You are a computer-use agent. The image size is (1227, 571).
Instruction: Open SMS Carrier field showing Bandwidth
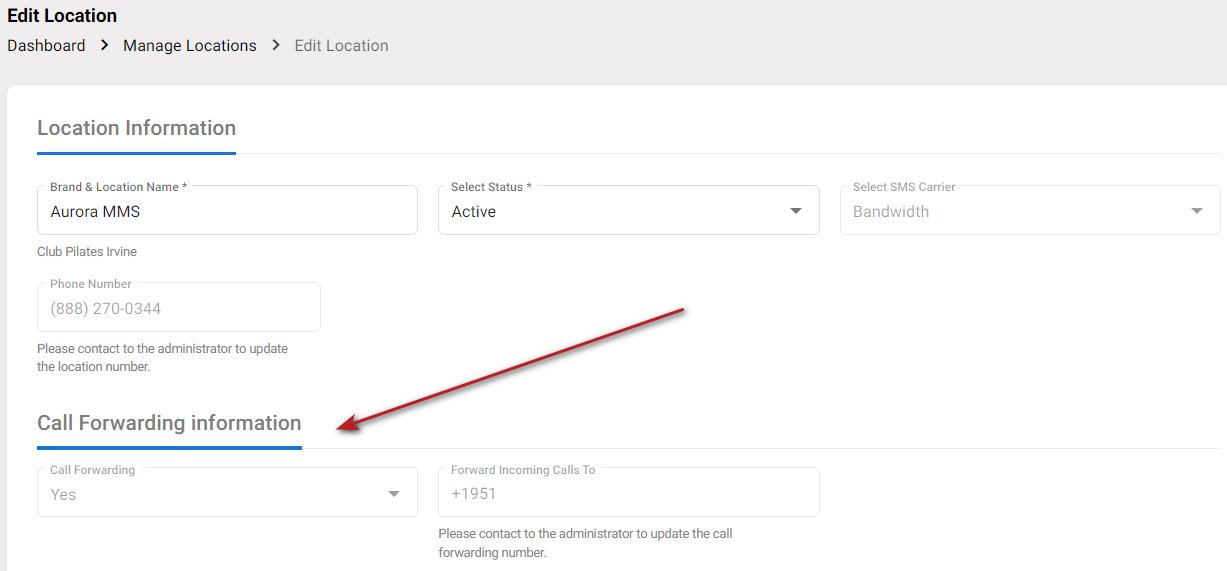point(1010,211)
